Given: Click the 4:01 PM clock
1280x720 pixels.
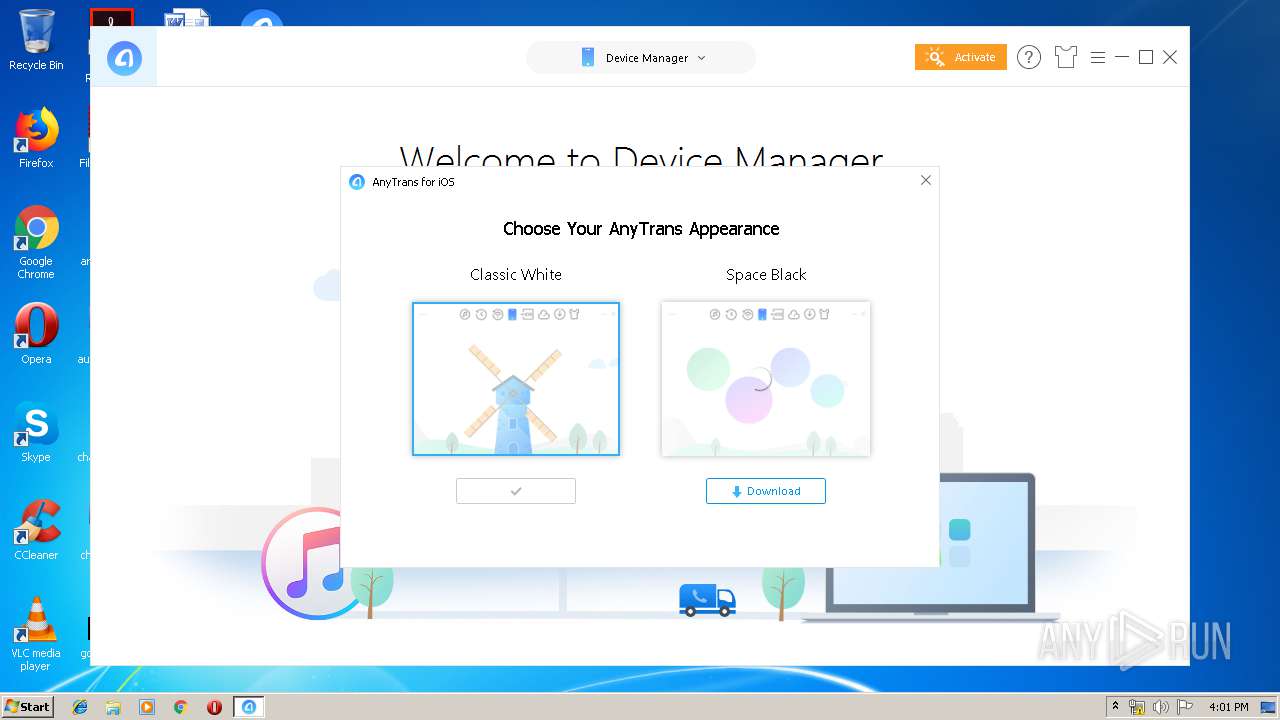Looking at the screenshot, I should point(1229,707).
